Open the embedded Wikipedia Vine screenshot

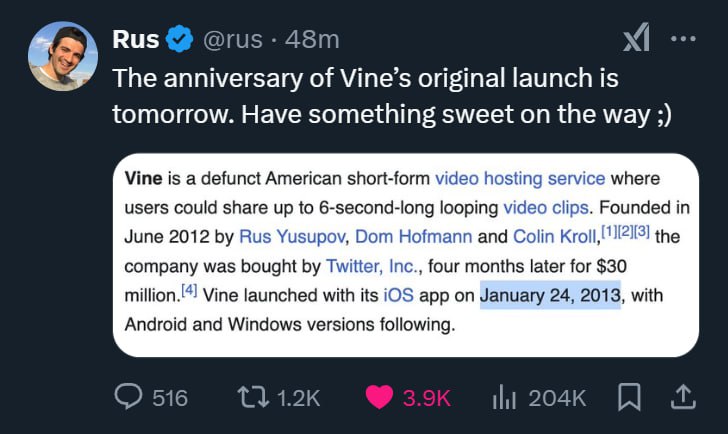click(405, 253)
